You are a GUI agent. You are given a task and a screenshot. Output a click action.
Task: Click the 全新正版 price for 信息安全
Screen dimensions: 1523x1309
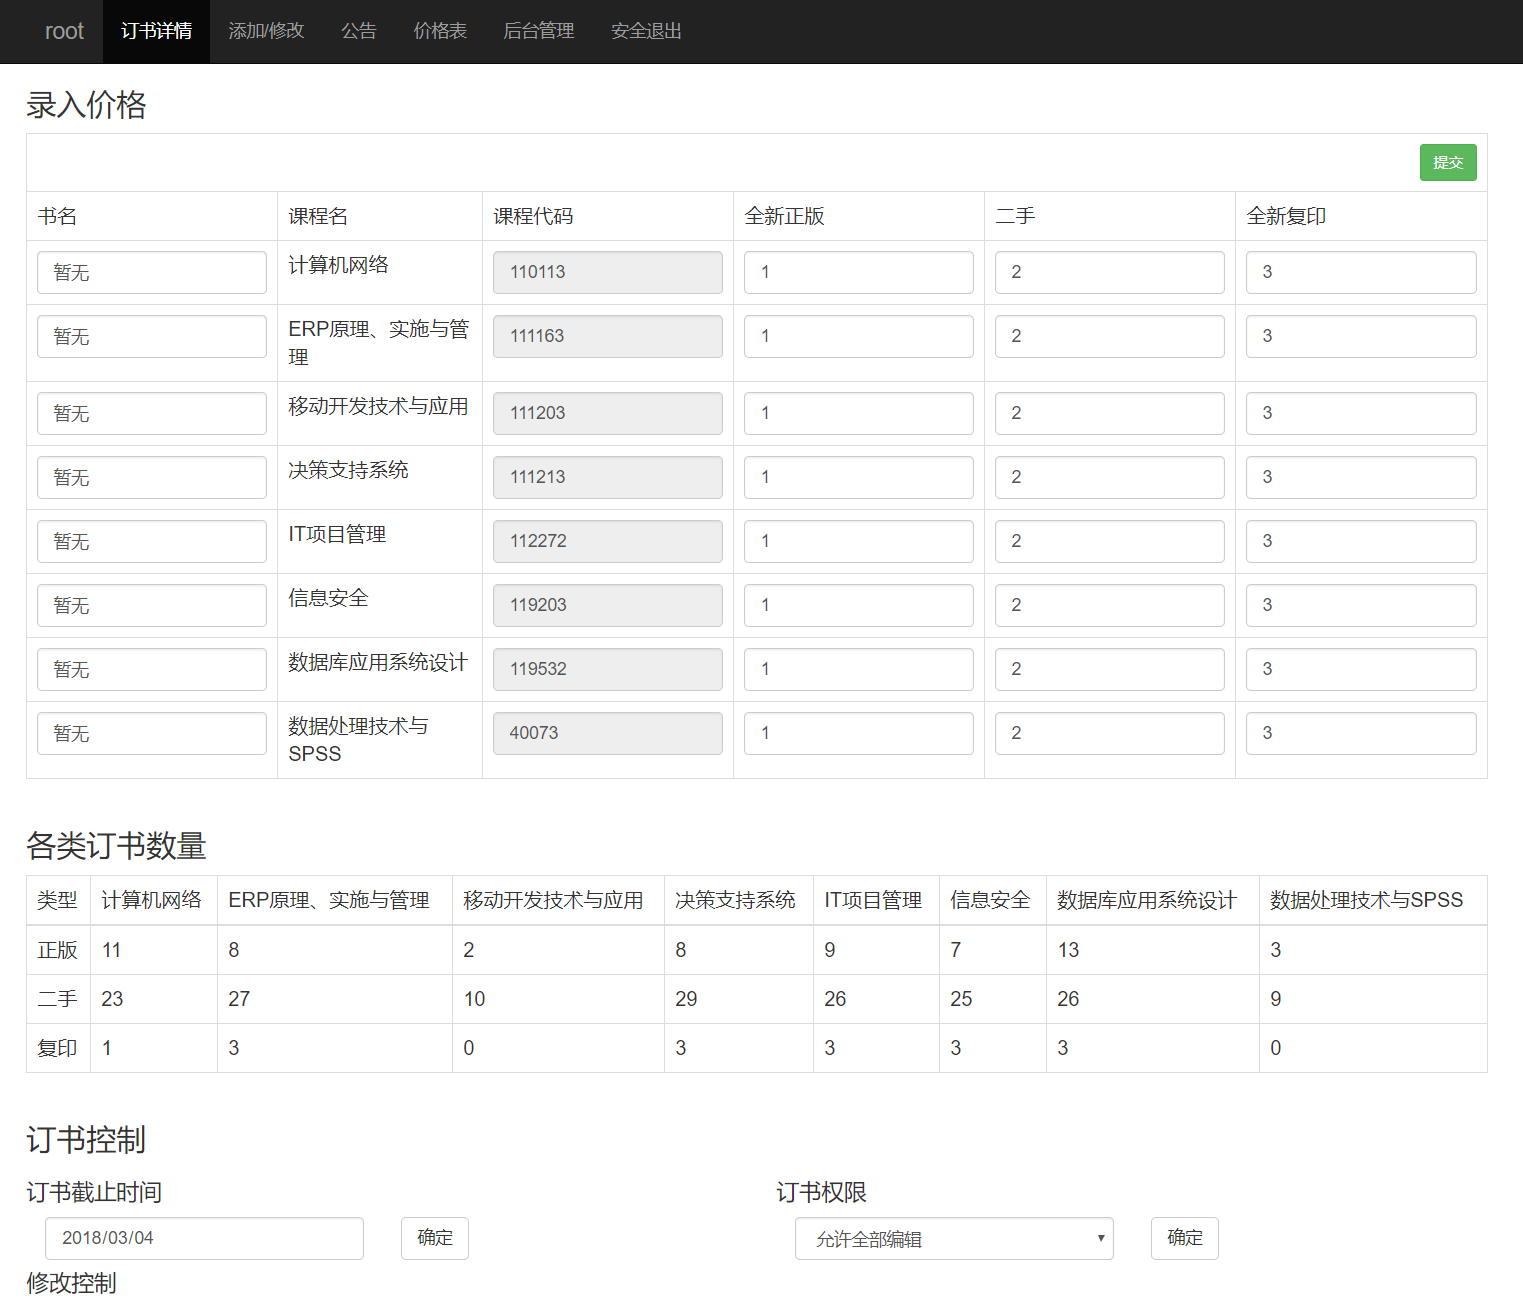click(858, 605)
